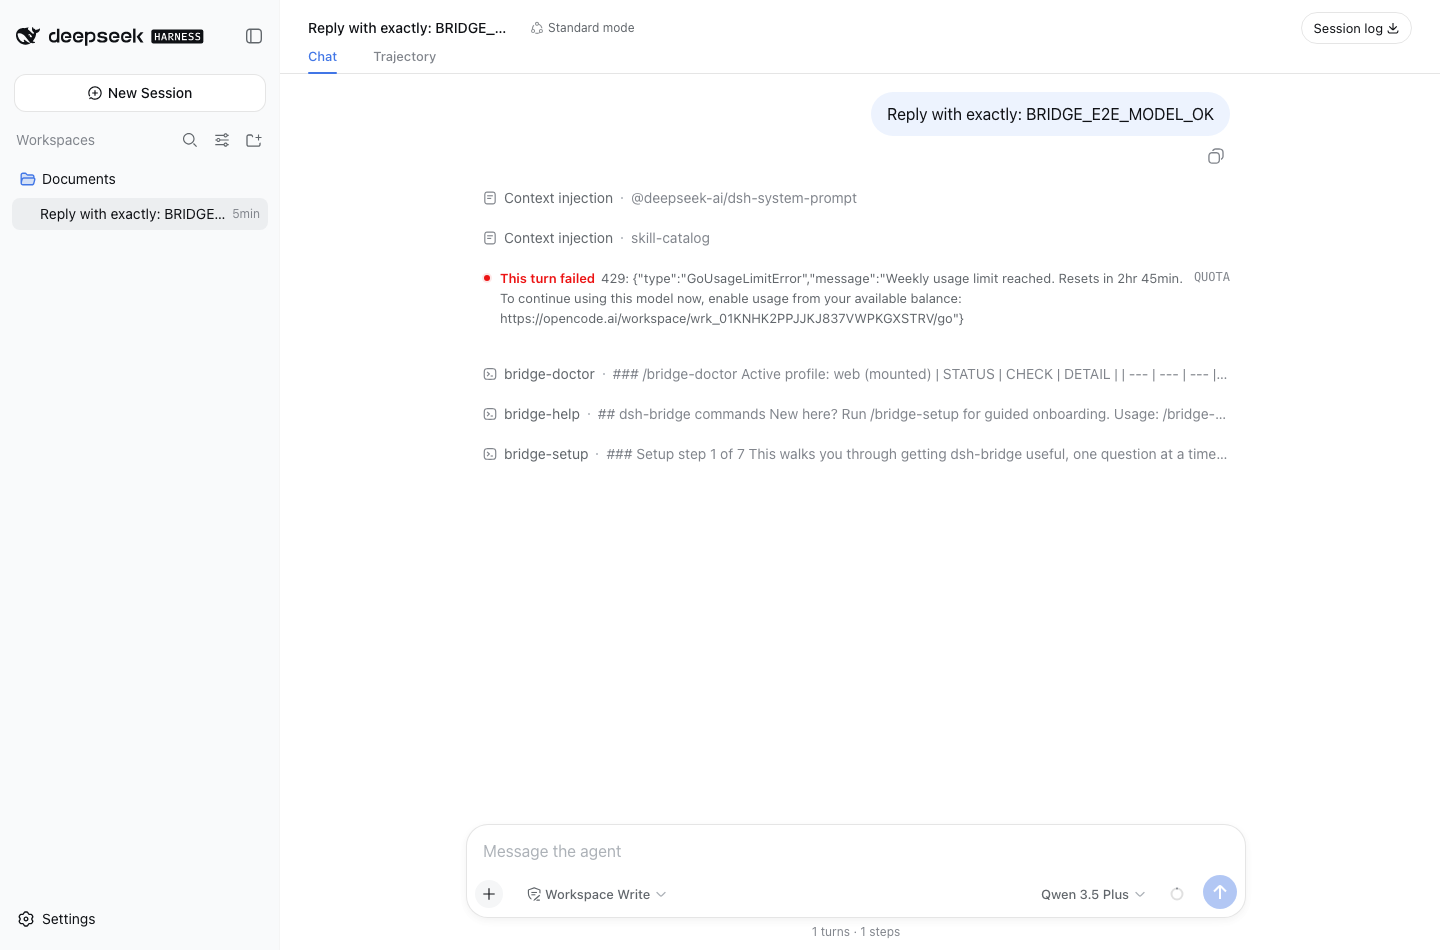Open the 'Reply with exactly: BRIDGE...' session
1440x950 pixels.
pos(140,214)
